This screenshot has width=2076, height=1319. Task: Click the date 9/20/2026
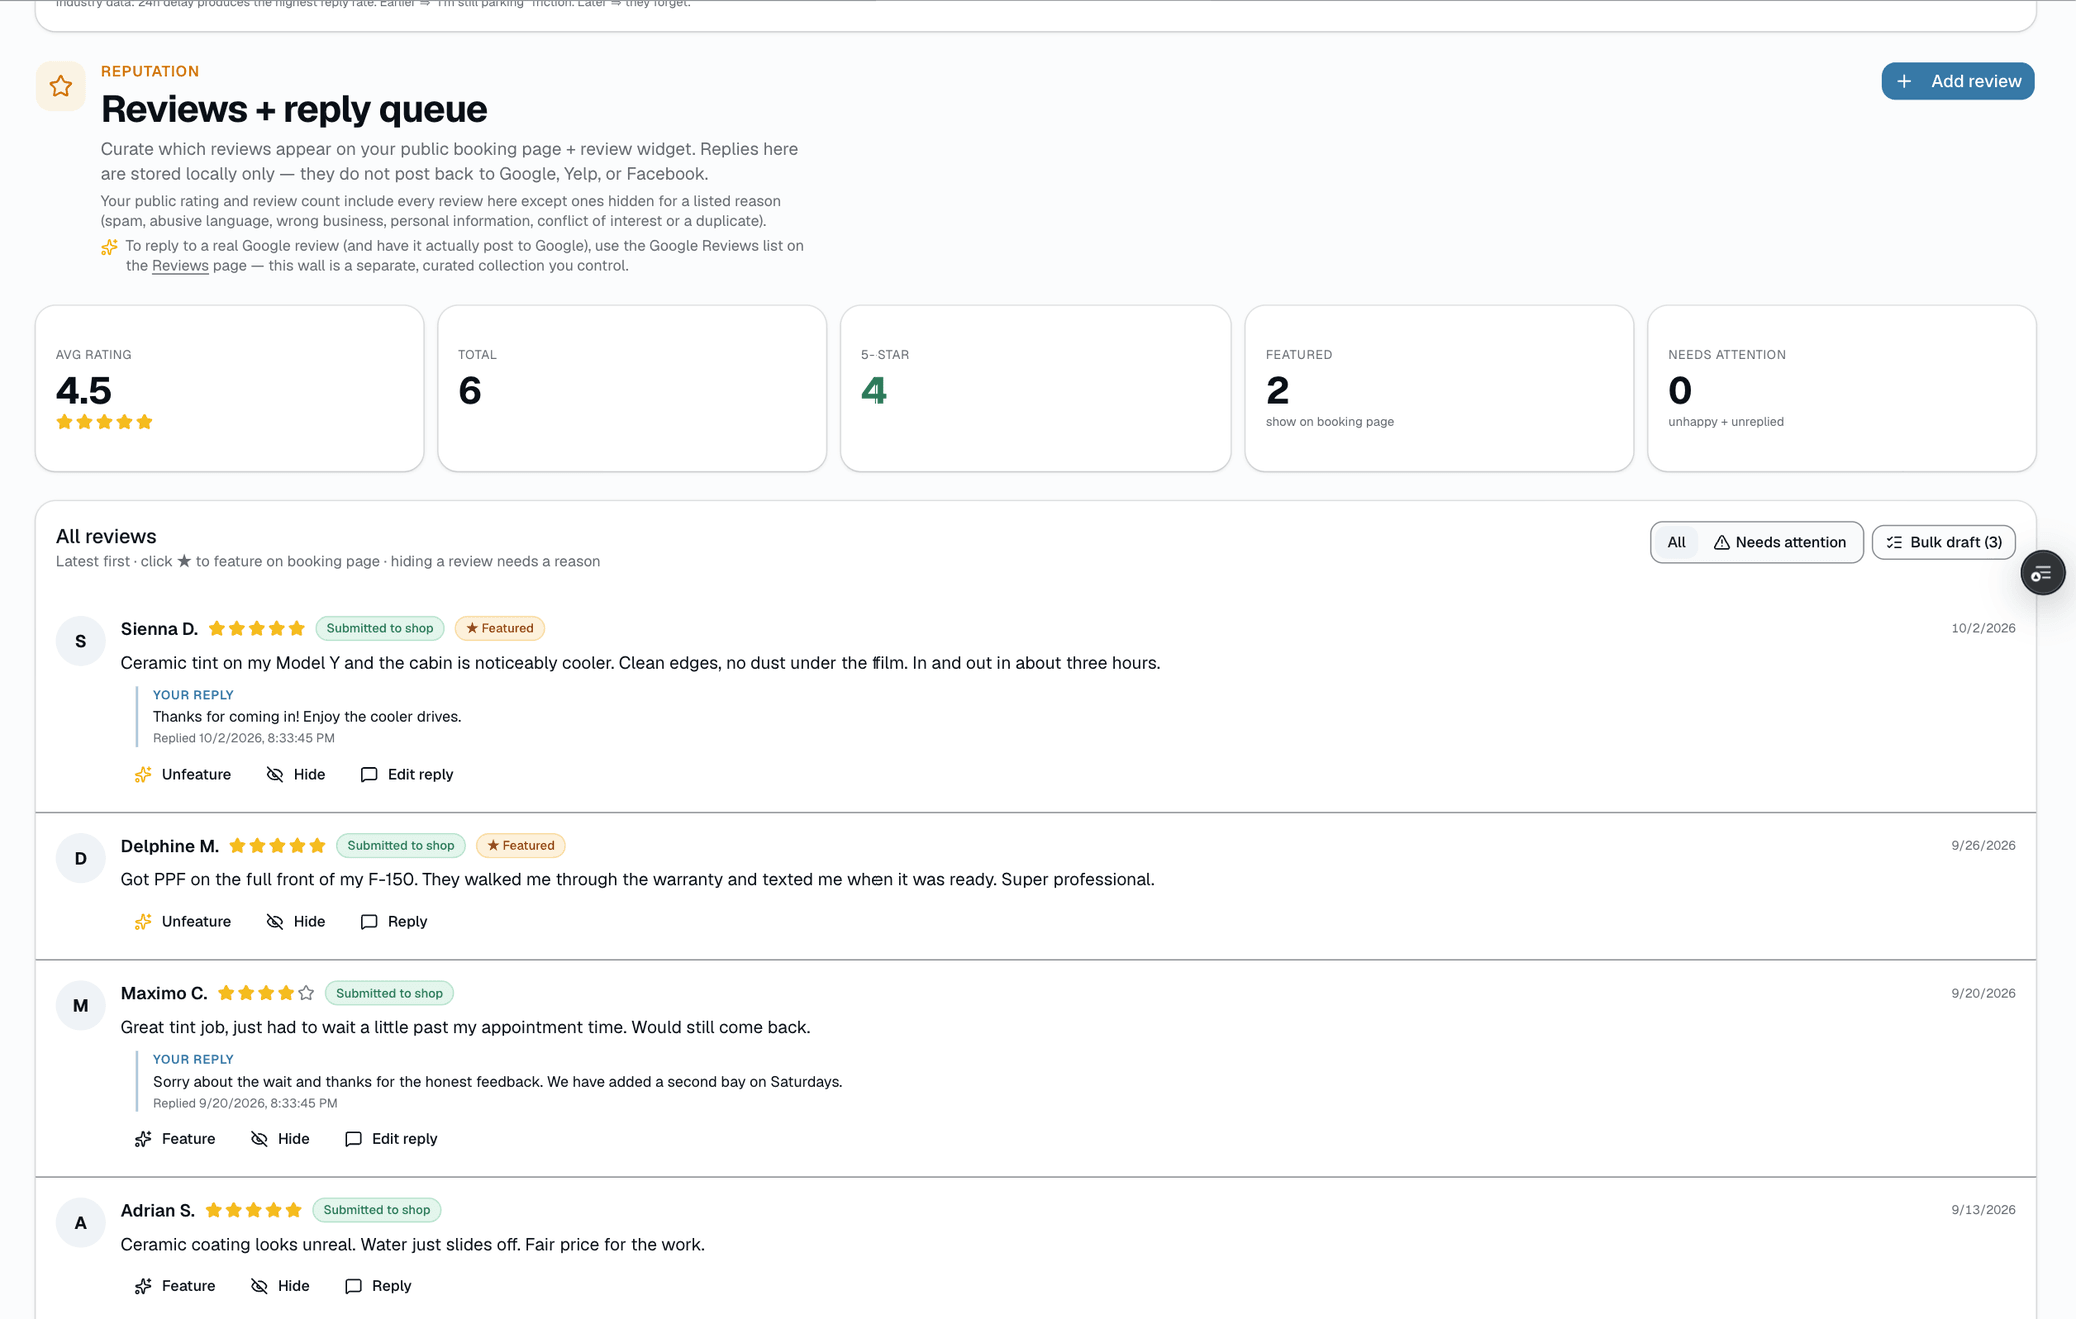click(1983, 993)
